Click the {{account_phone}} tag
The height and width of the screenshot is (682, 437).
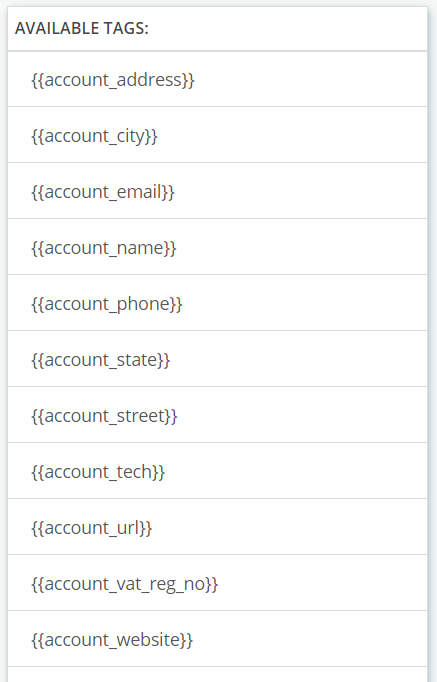click(107, 304)
